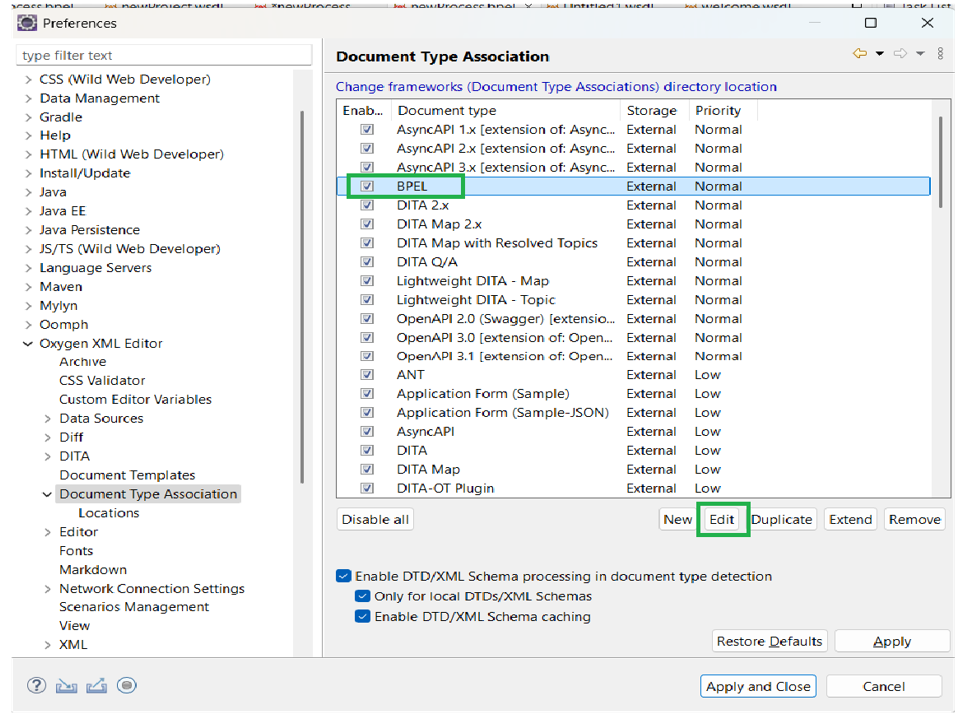Collapse the Document Type Association node
This screenshot has width=965, height=718.
[47, 494]
